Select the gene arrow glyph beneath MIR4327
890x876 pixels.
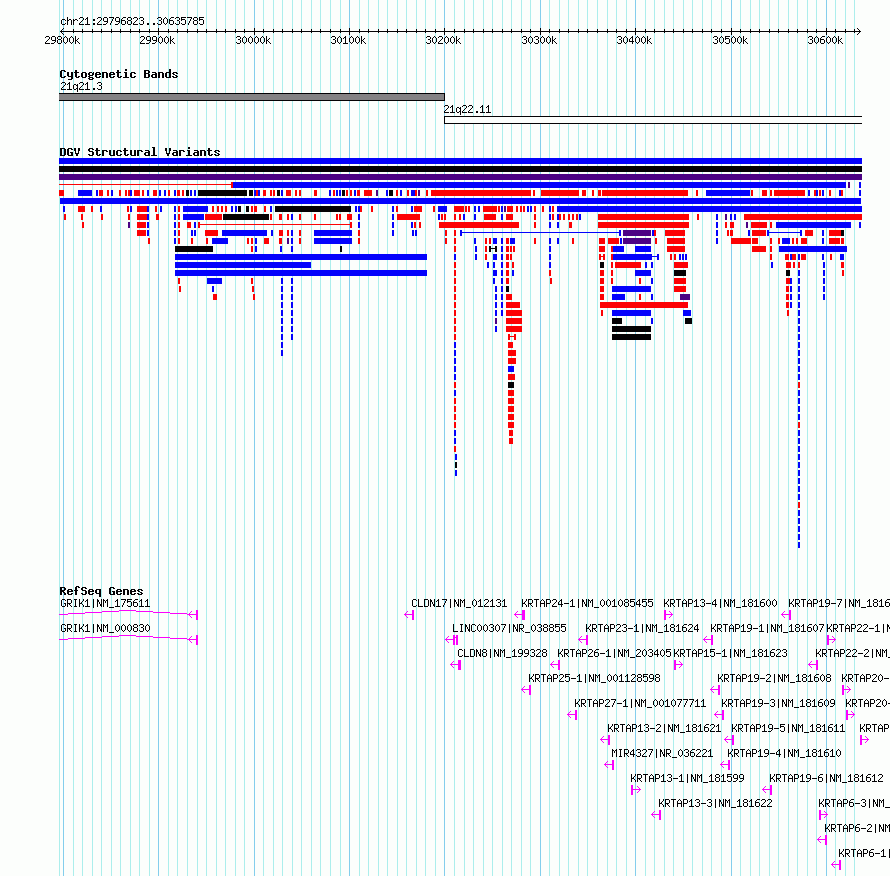click(x=609, y=765)
